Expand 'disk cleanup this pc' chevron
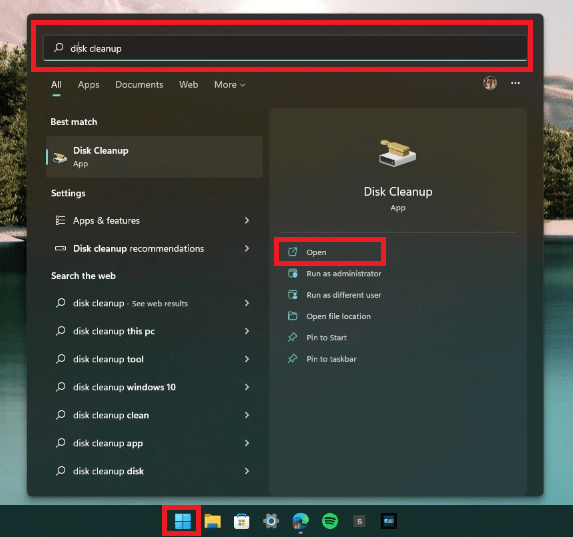 point(247,331)
